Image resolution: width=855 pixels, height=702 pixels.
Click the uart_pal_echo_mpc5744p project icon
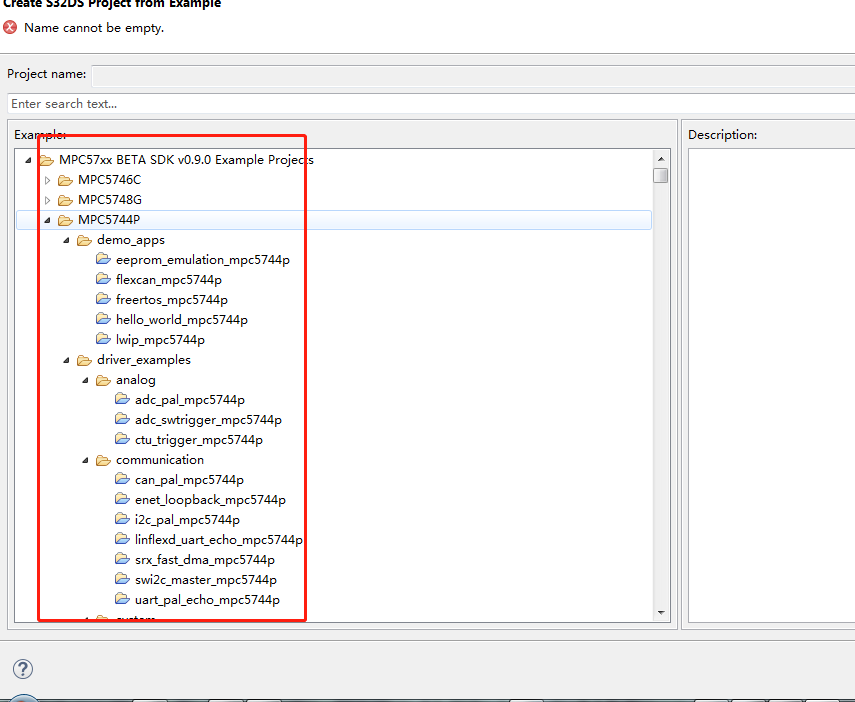click(x=123, y=599)
